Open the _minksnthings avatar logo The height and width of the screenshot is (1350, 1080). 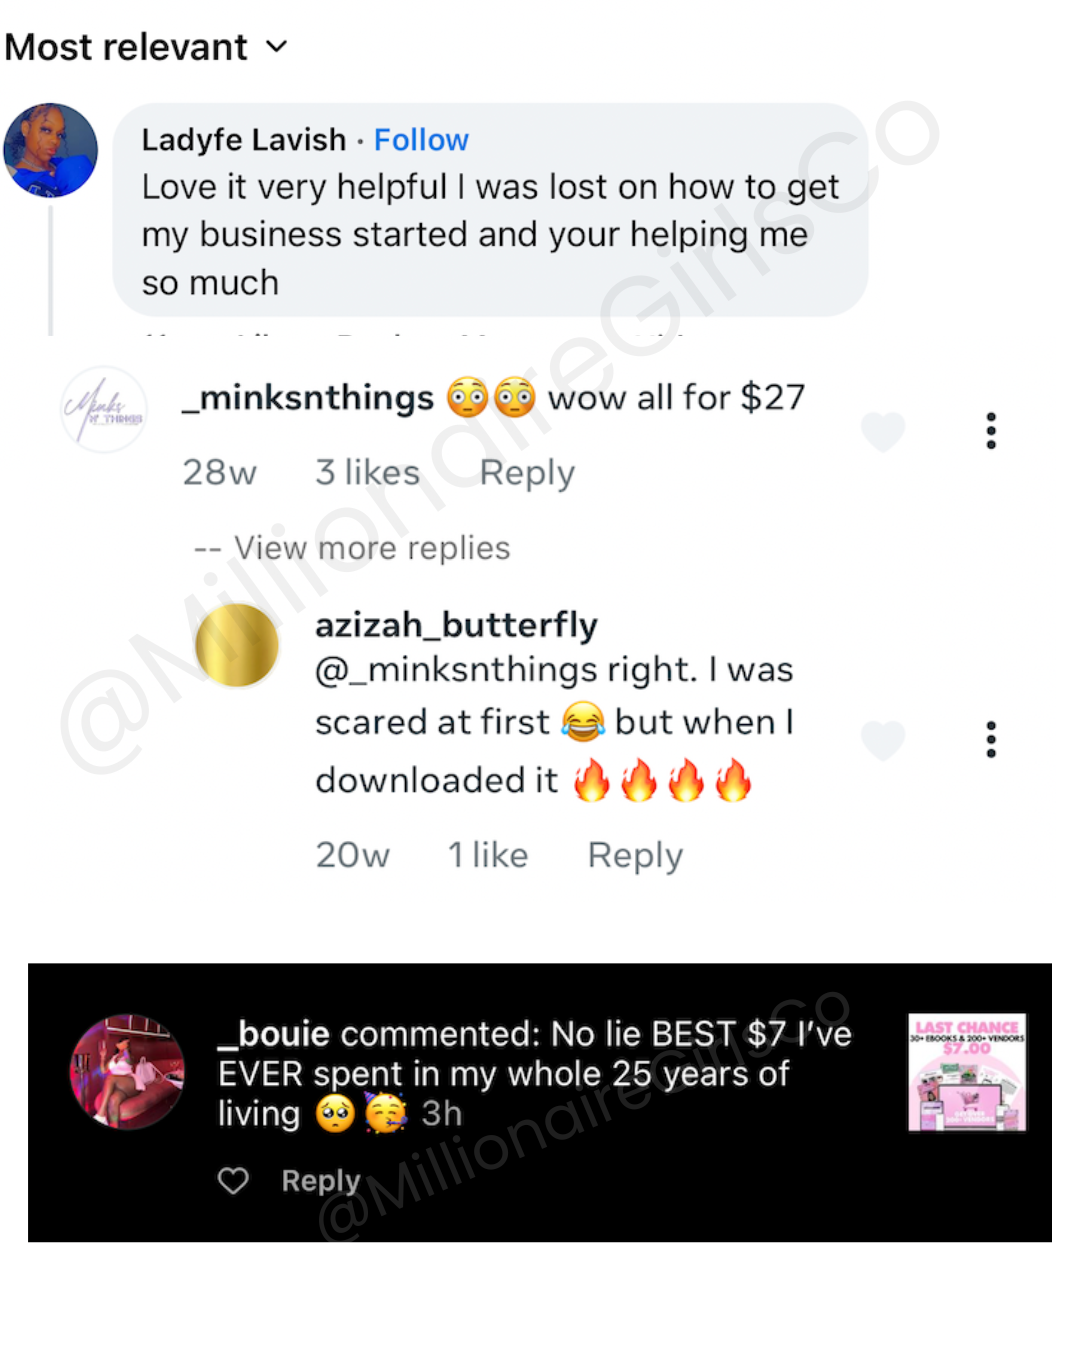point(103,410)
